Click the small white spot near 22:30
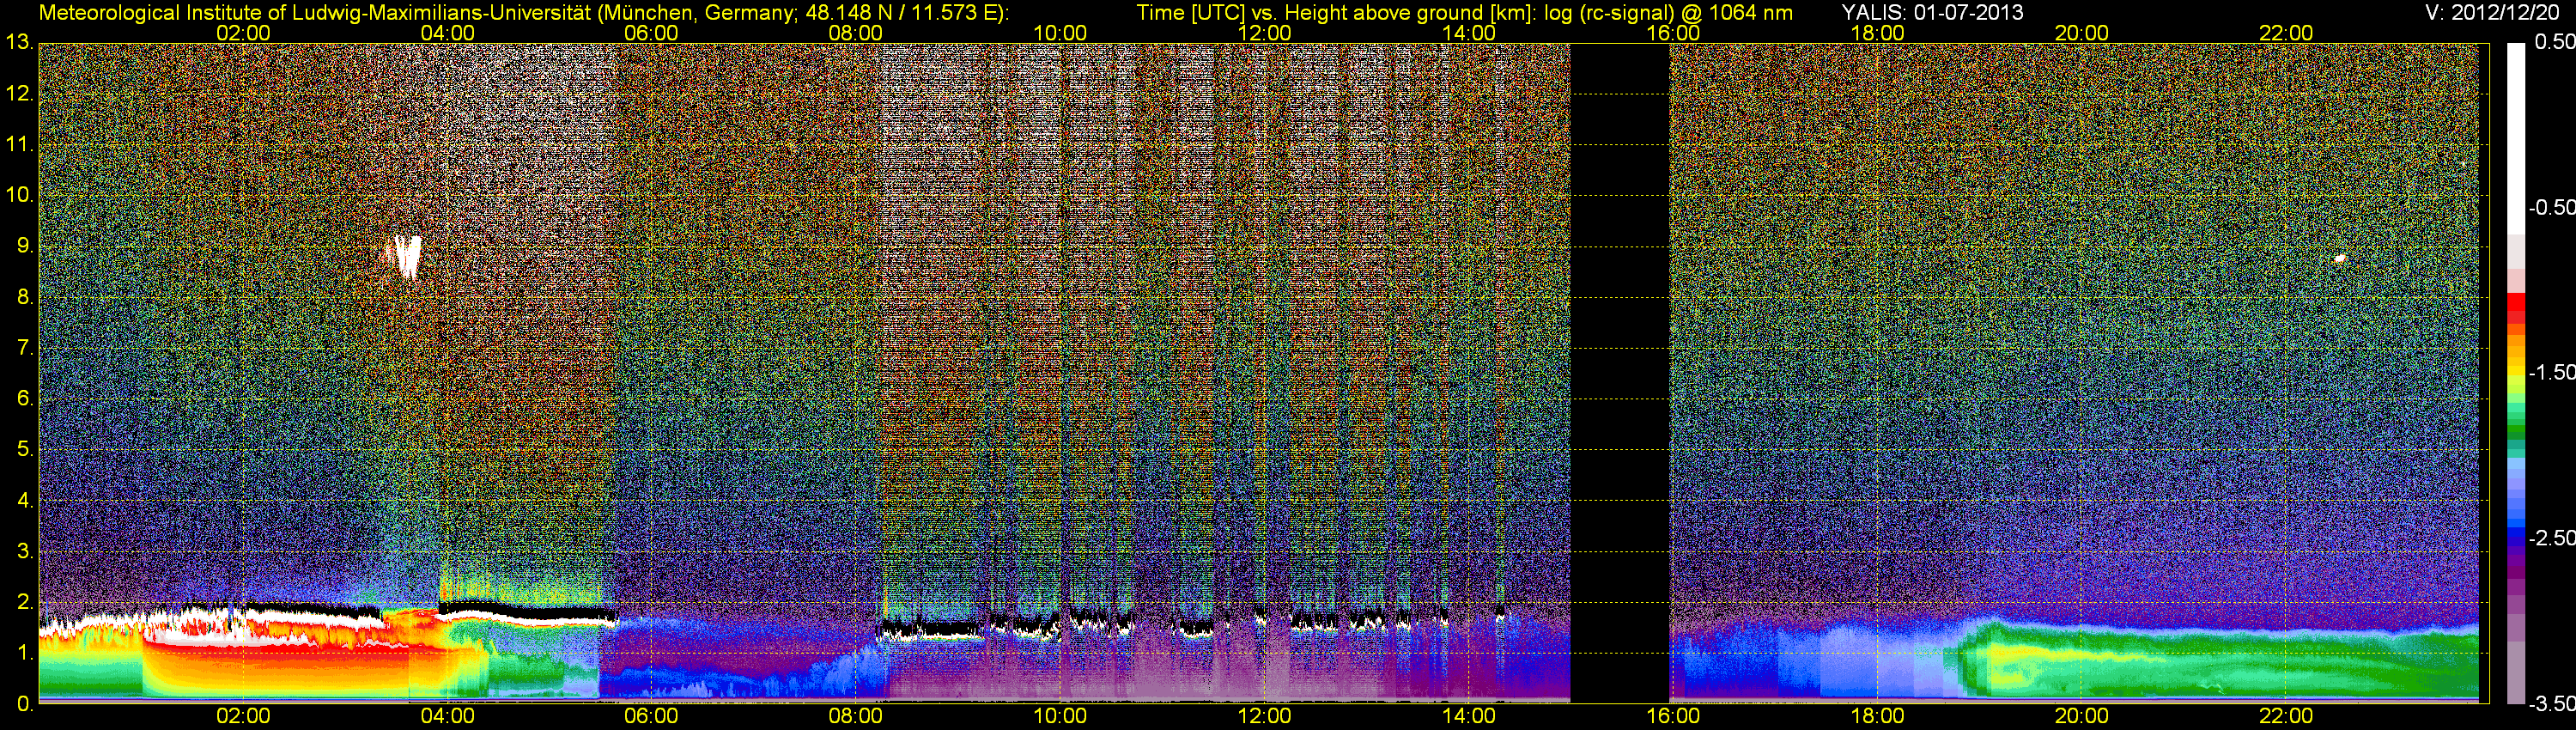2576x730 pixels. tap(2339, 258)
